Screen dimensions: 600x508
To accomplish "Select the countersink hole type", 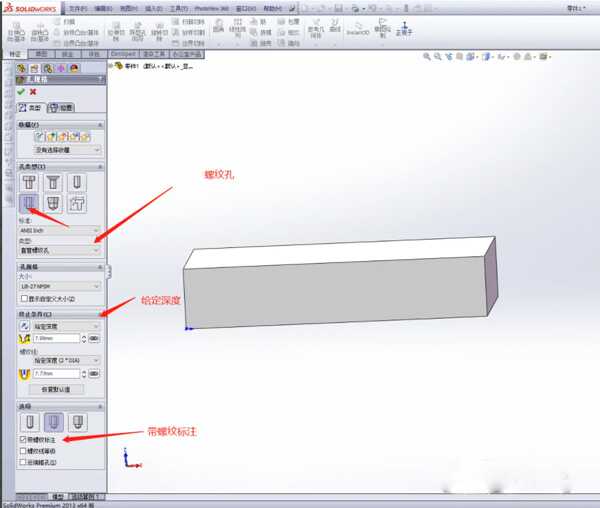I will (53, 182).
